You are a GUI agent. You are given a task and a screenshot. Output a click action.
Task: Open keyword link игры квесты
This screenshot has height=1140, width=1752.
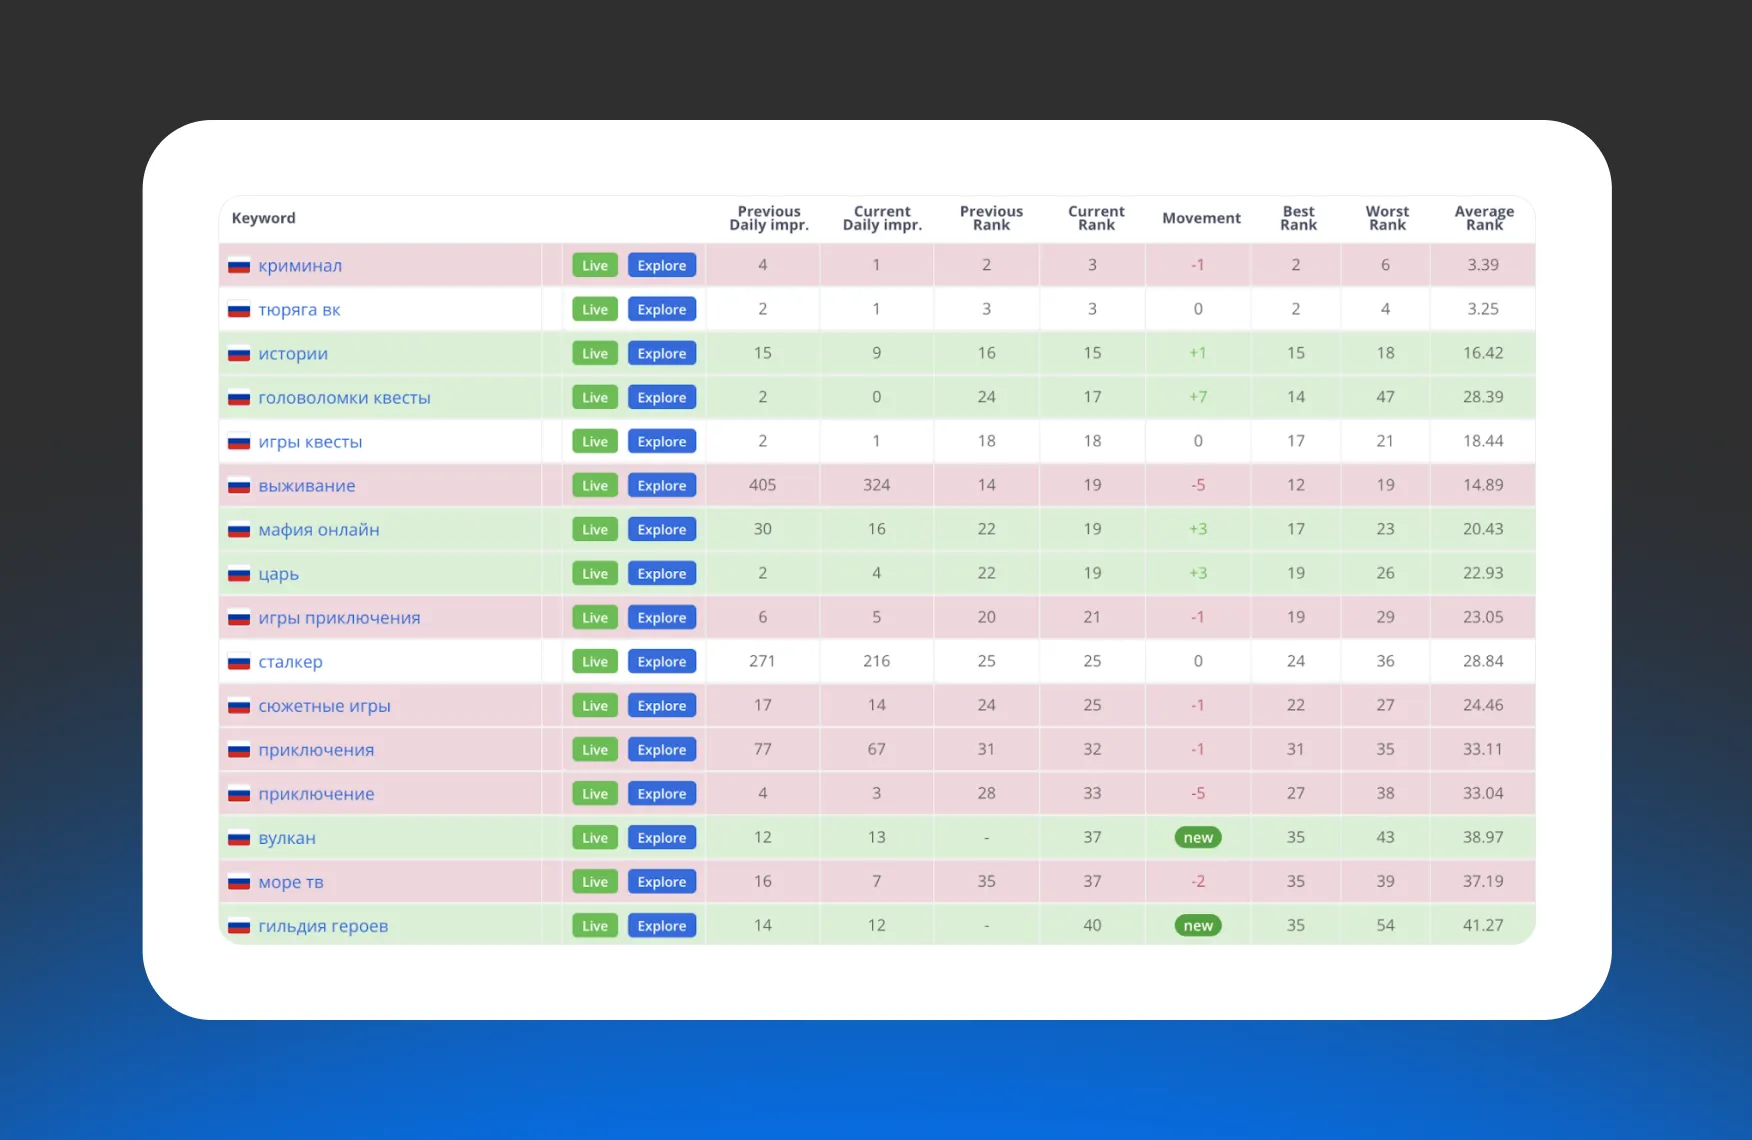310,442
